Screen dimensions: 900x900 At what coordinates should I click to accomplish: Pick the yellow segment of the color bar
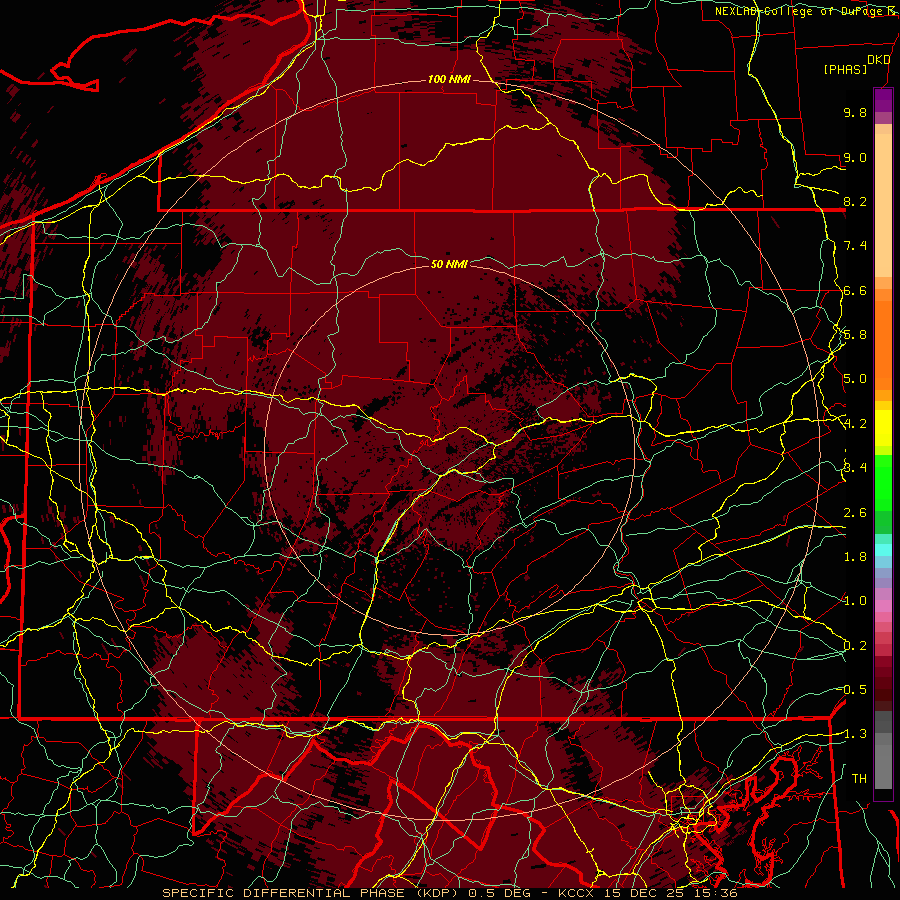(883, 428)
